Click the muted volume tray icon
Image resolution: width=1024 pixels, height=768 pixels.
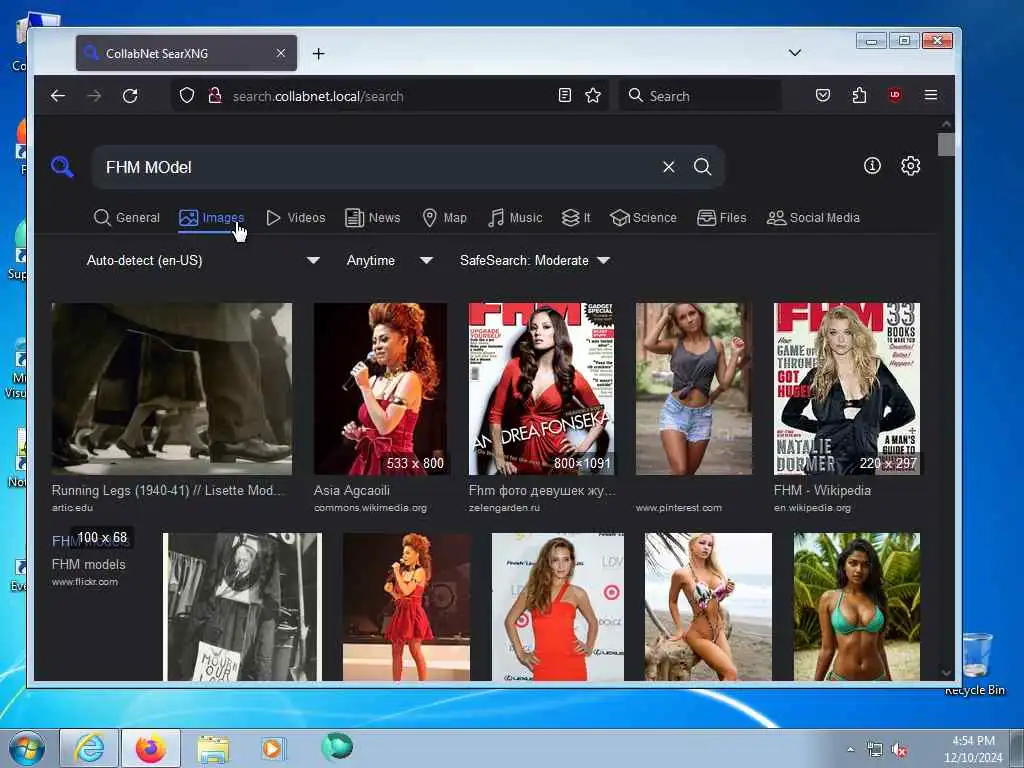[900, 750]
